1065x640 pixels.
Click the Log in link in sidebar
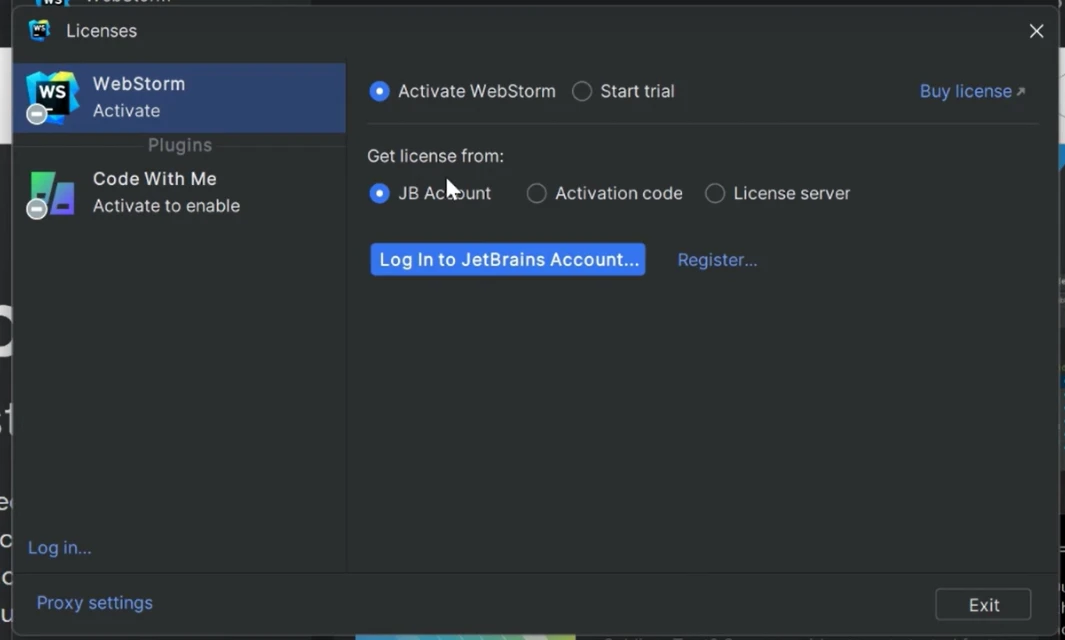[x=60, y=548]
